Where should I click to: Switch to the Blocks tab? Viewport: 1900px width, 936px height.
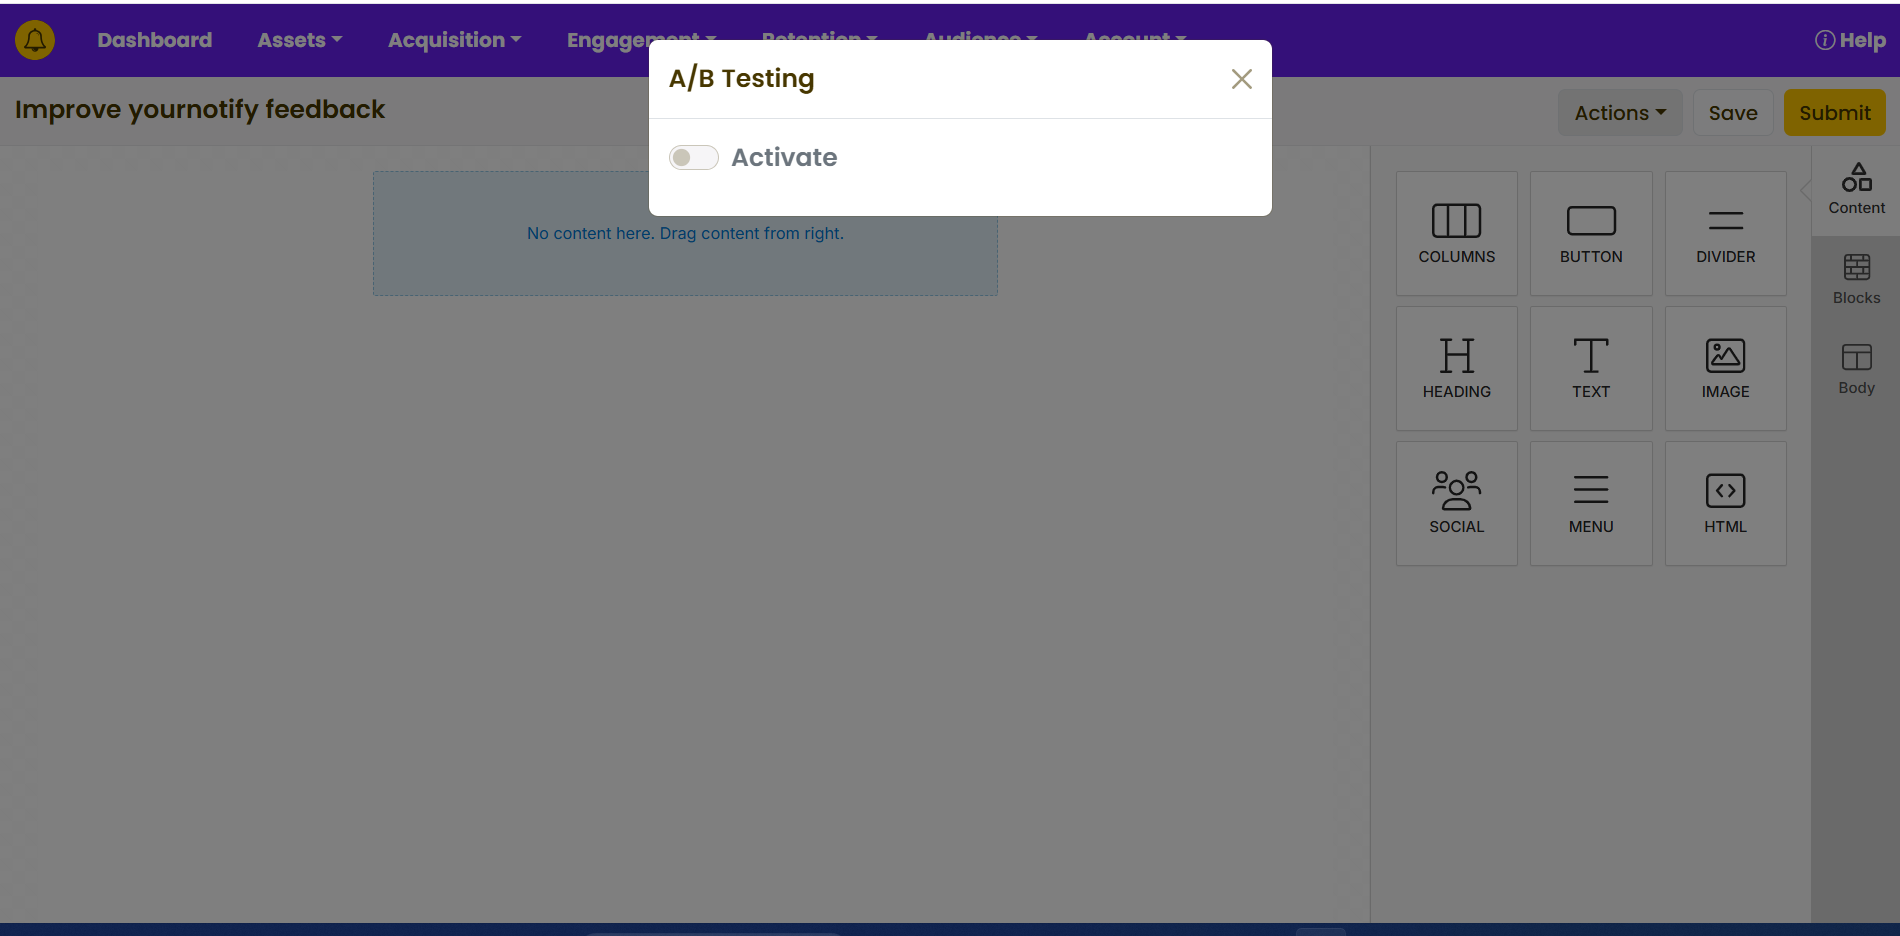click(x=1856, y=279)
